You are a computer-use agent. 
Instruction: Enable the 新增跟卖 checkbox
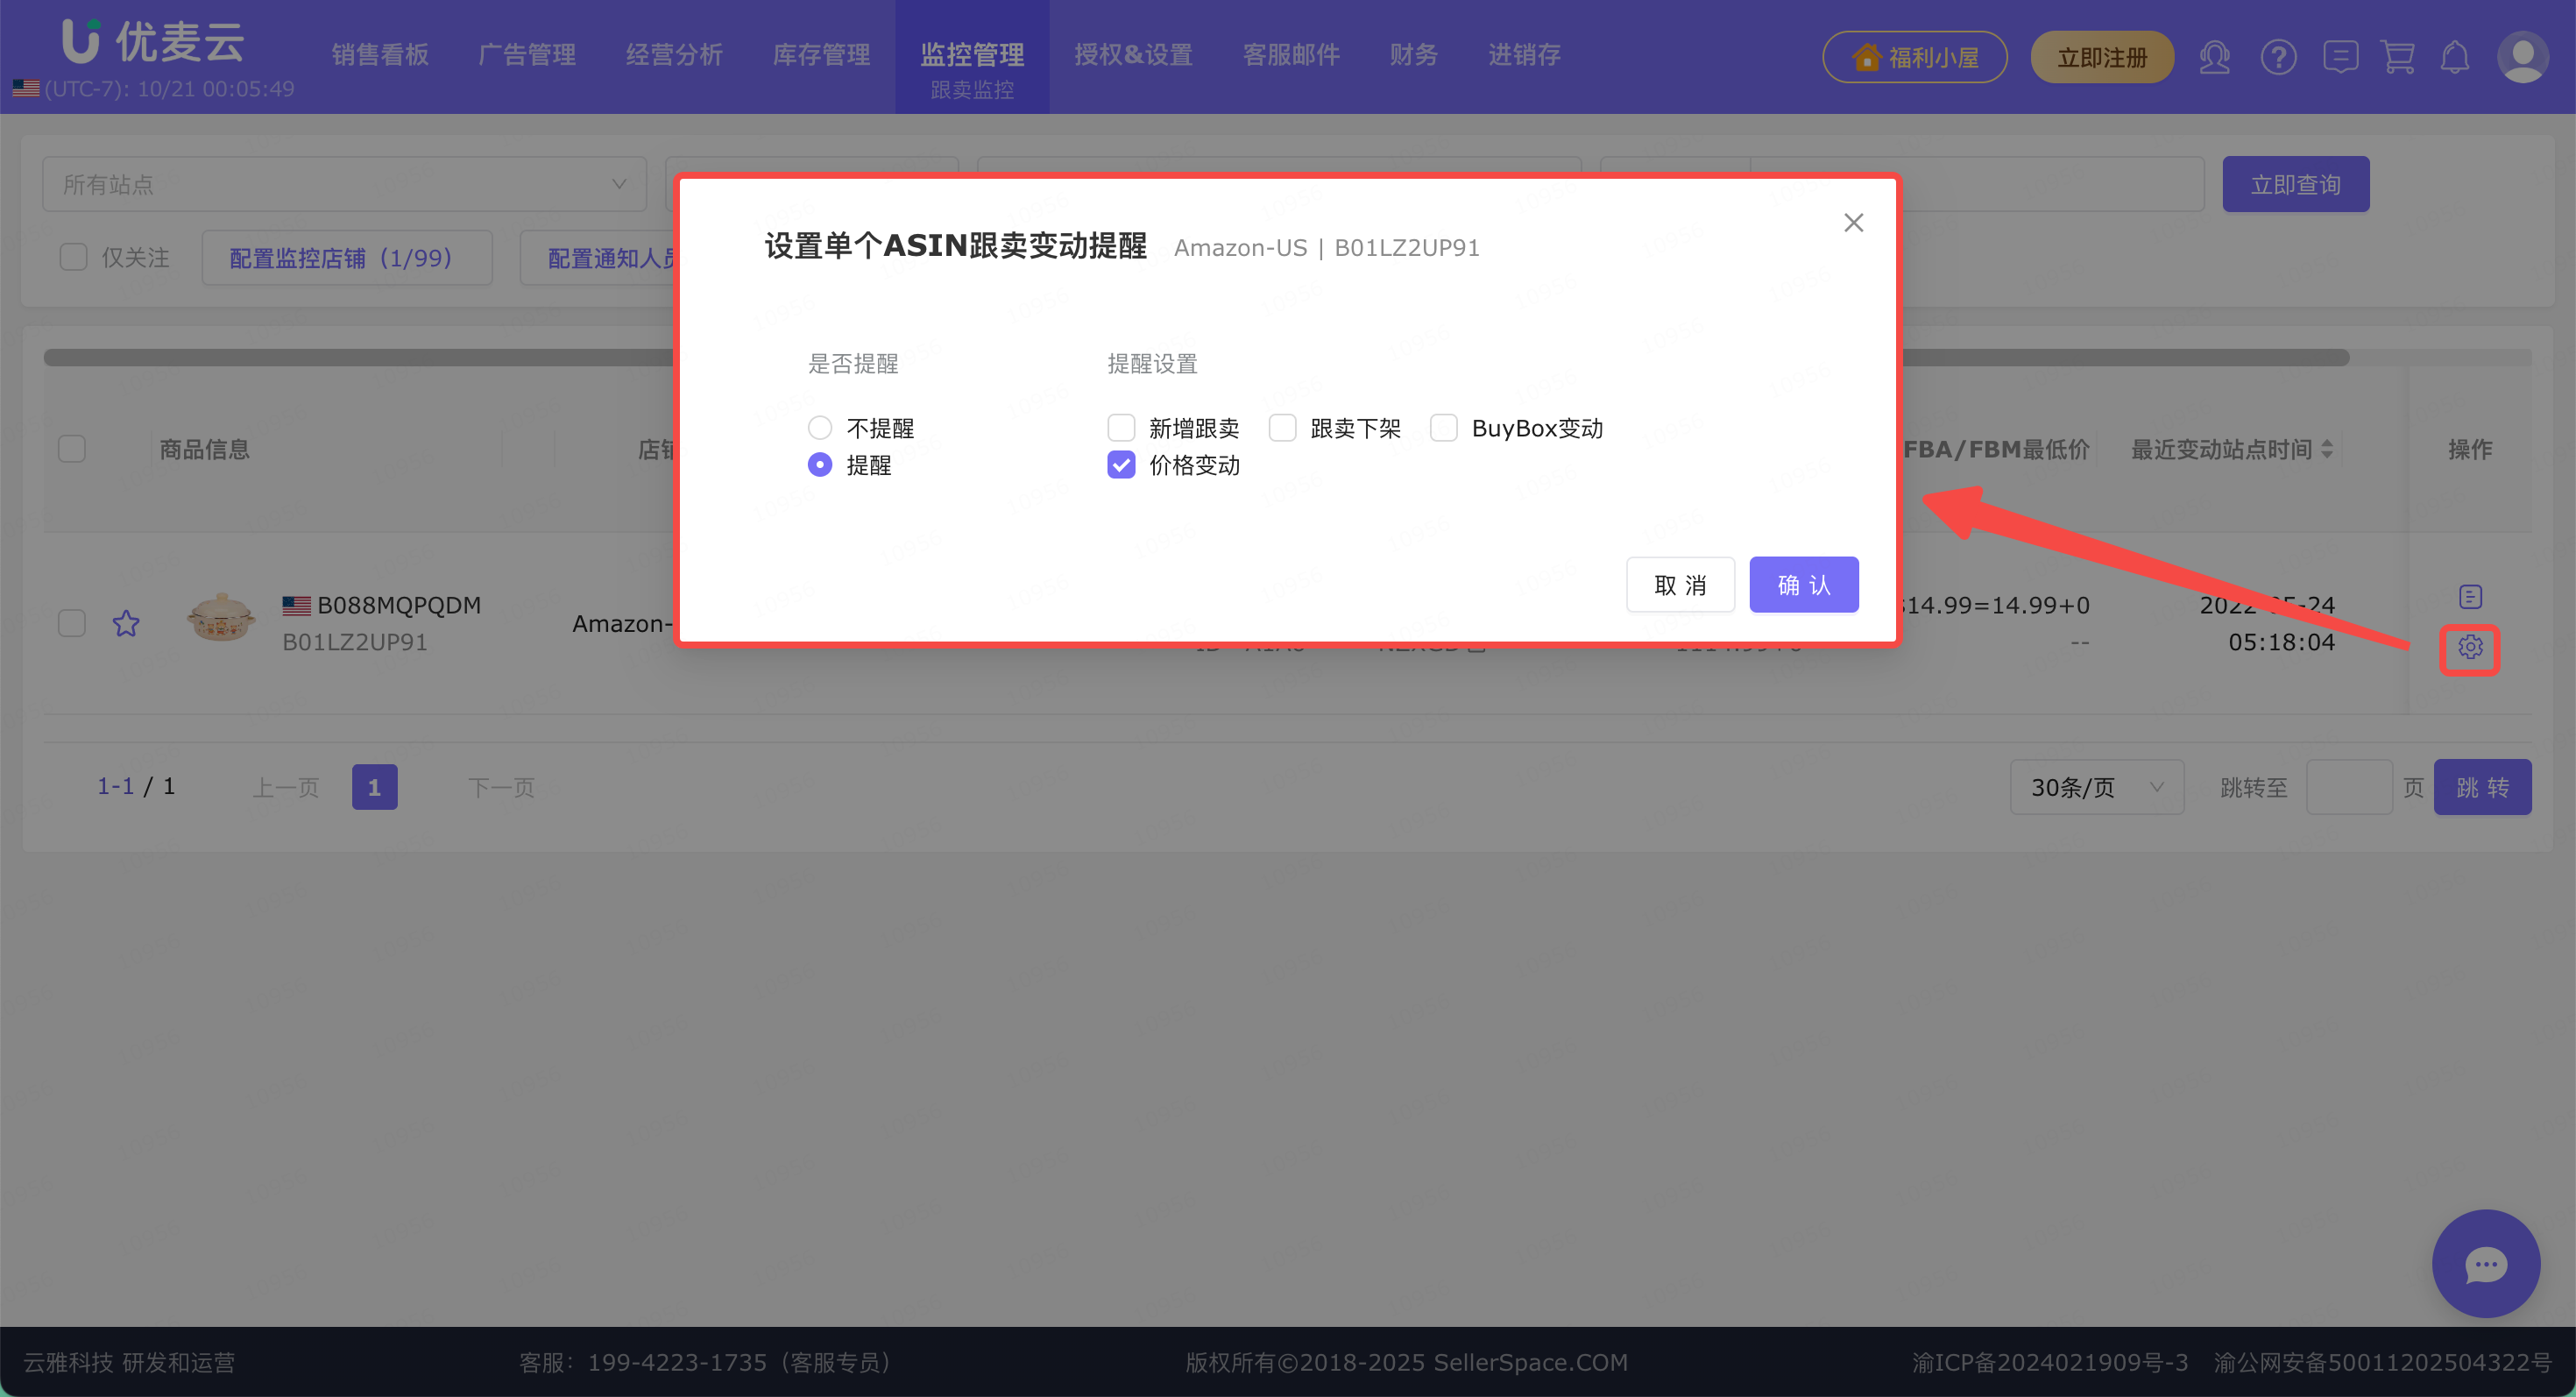(1121, 428)
